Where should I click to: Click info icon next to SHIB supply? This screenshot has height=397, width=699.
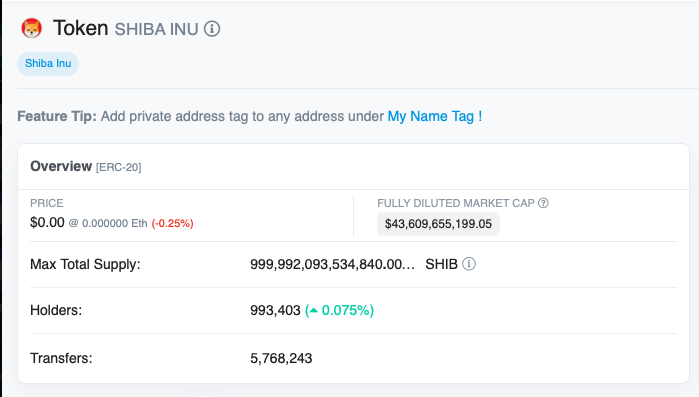tap(469, 264)
